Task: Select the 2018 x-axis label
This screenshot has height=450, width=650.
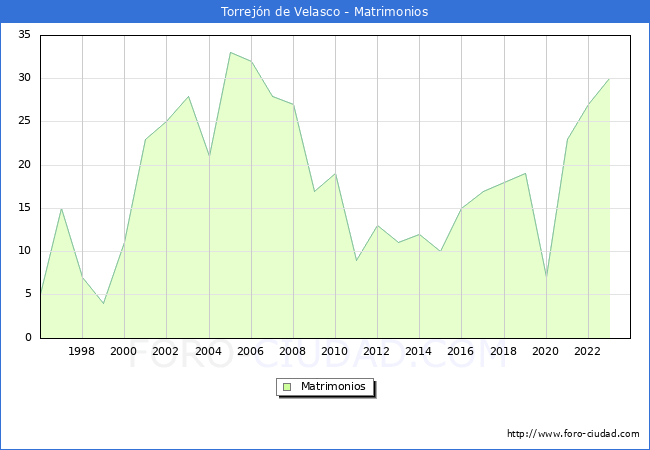Action: [x=504, y=351]
